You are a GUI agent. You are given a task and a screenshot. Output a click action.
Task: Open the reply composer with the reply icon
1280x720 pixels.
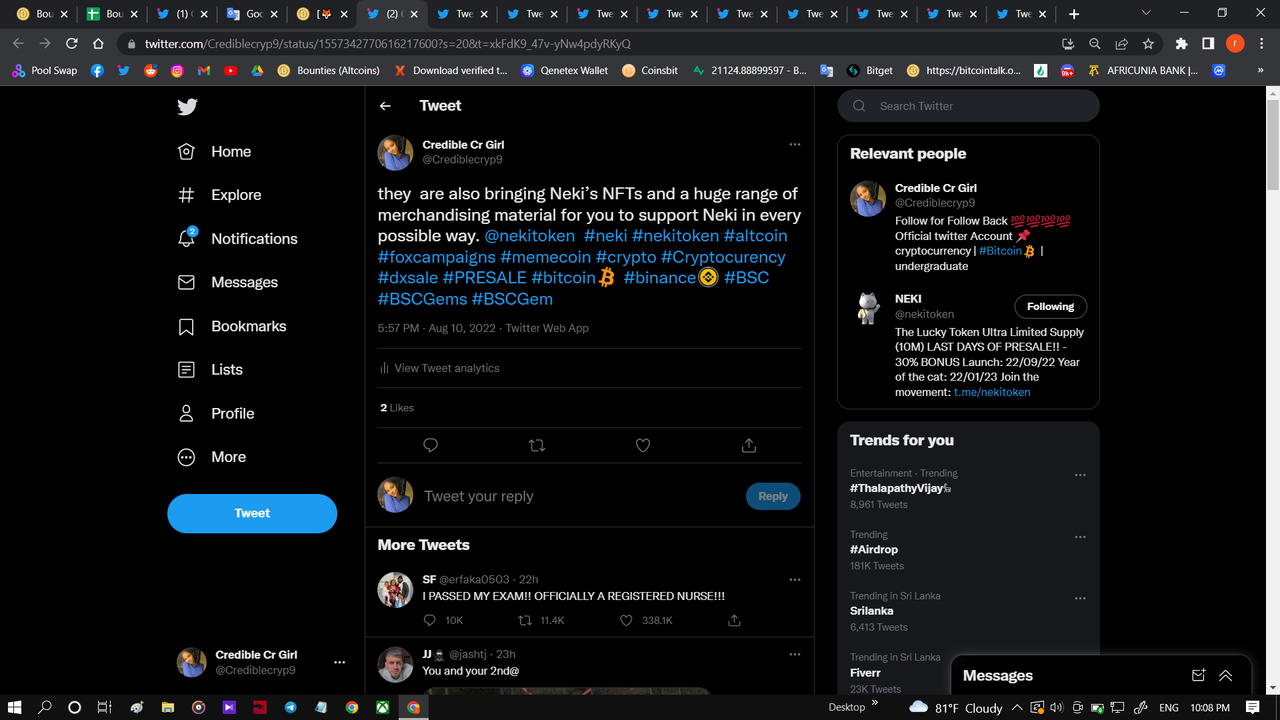coord(430,445)
